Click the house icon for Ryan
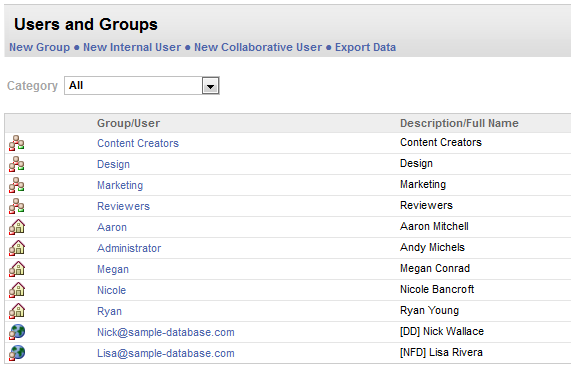This screenshot has height=369, width=571. (17, 311)
